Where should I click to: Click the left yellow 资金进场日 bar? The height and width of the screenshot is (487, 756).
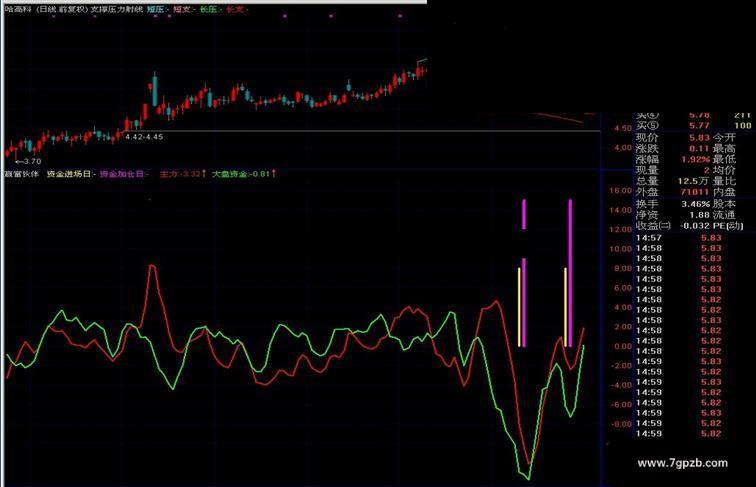pyautogui.click(x=519, y=307)
